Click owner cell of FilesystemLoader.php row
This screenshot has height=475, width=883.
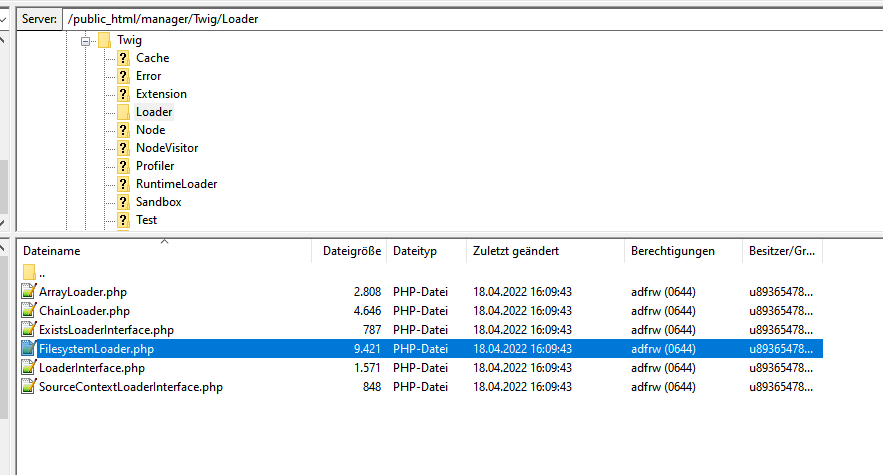click(x=781, y=349)
